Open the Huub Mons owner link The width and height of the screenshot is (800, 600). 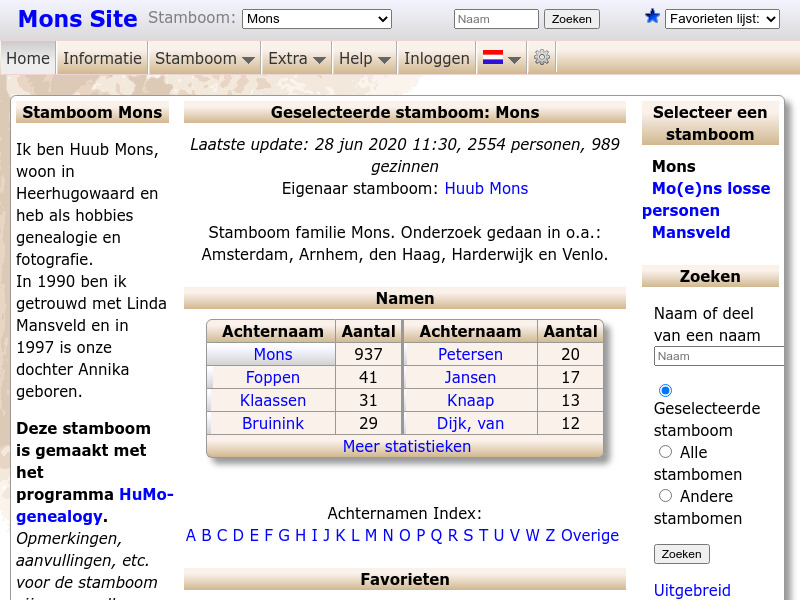tap(486, 188)
